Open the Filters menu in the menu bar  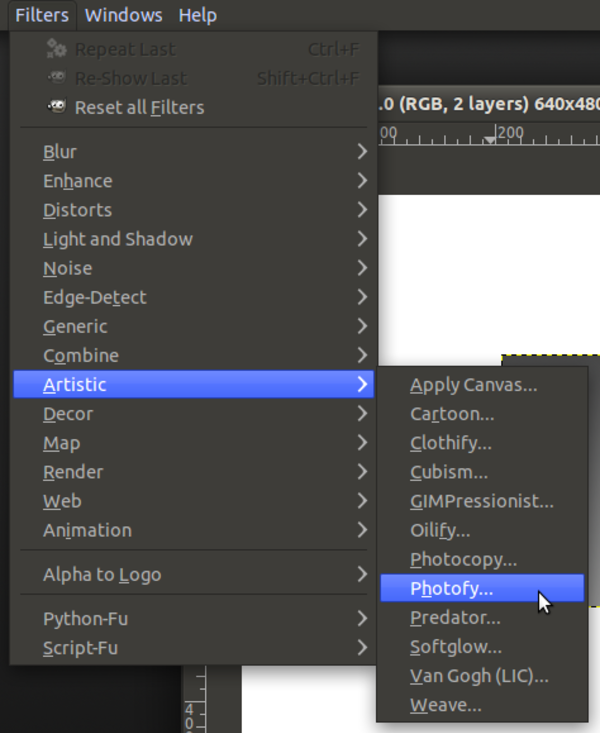pyautogui.click(x=42, y=15)
